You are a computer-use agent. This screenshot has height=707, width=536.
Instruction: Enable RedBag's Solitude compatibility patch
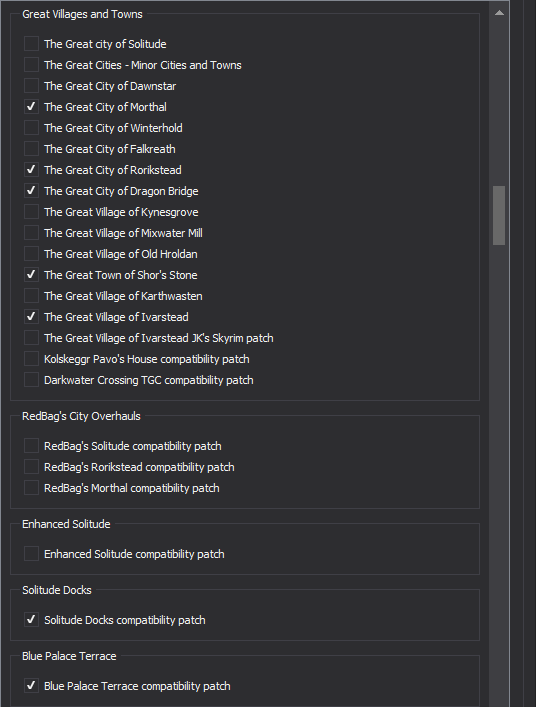[31, 446]
